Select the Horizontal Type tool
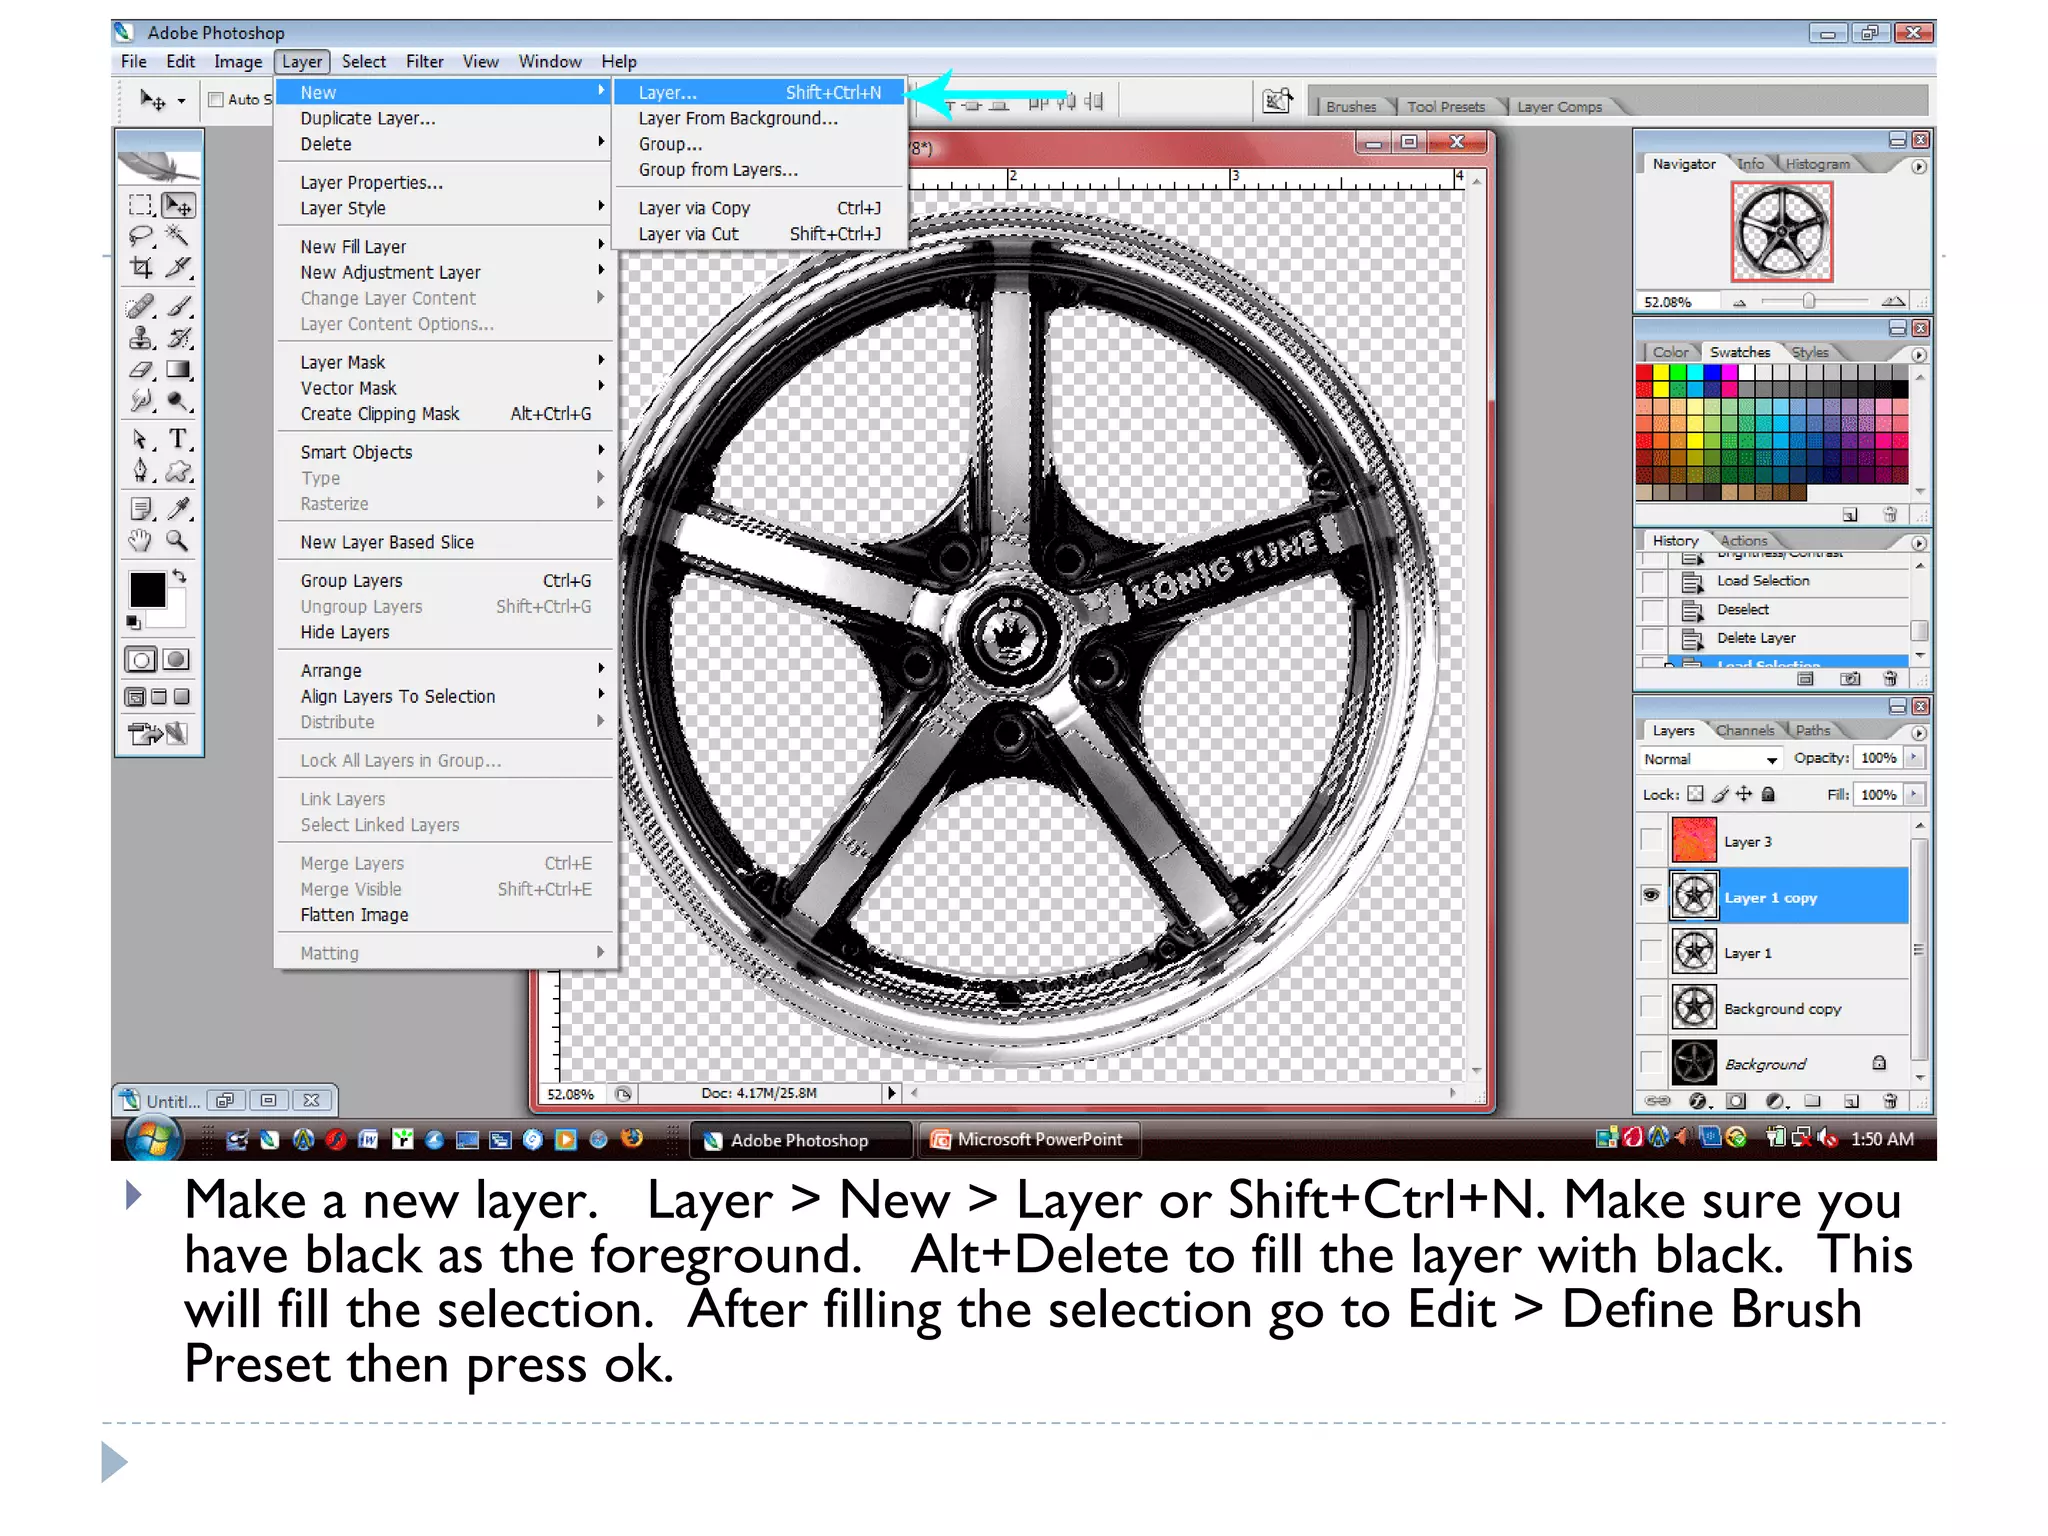This screenshot has height=1536, width=2048. [x=178, y=439]
